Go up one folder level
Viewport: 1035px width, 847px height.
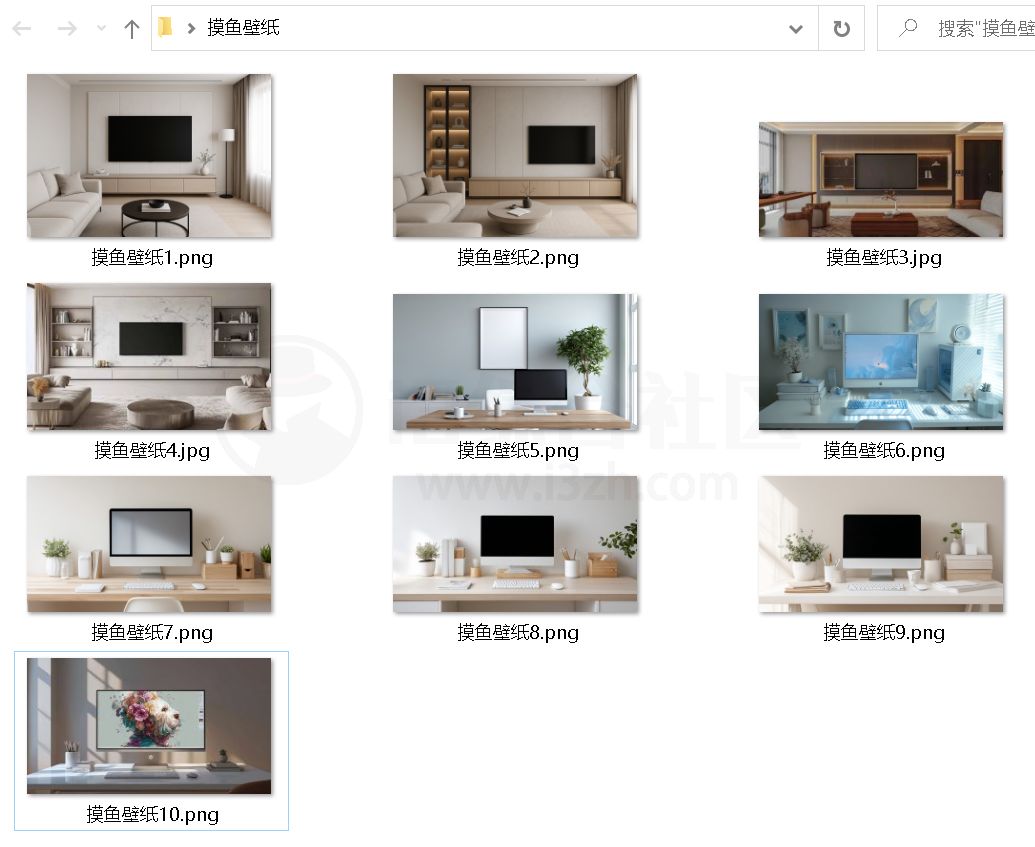click(131, 29)
